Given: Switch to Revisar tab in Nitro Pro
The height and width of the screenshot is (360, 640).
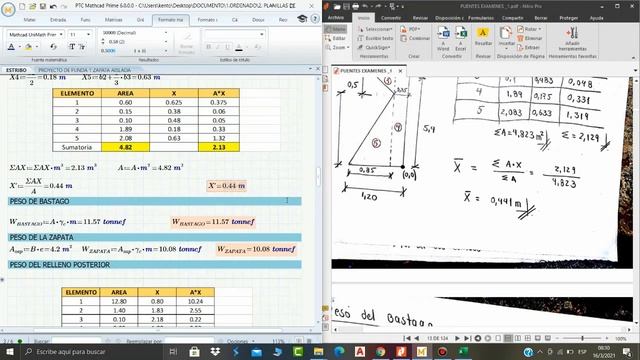Looking at the screenshot, I should (x=420, y=18).
